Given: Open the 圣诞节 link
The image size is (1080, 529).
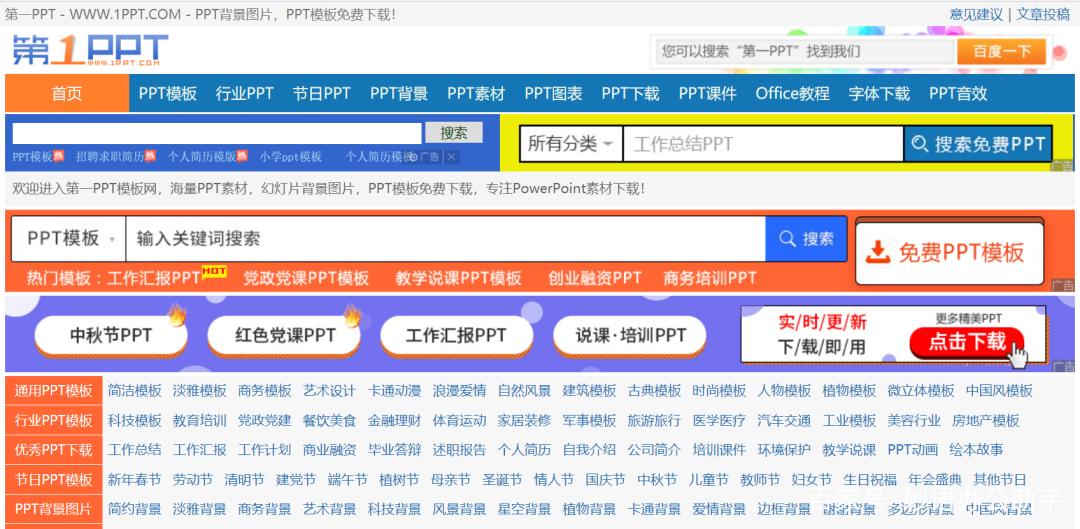Looking at the screenshot, I should click(x=502, y=479).
